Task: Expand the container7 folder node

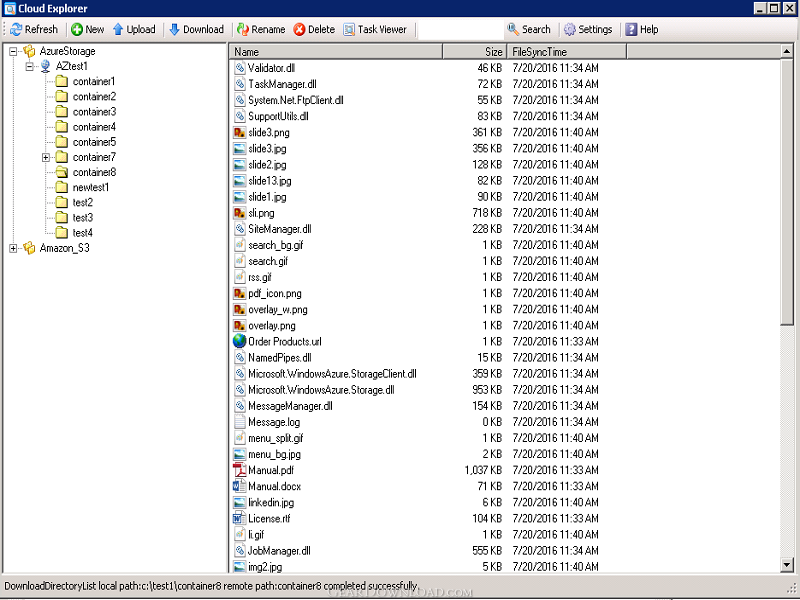Action: 46,158
